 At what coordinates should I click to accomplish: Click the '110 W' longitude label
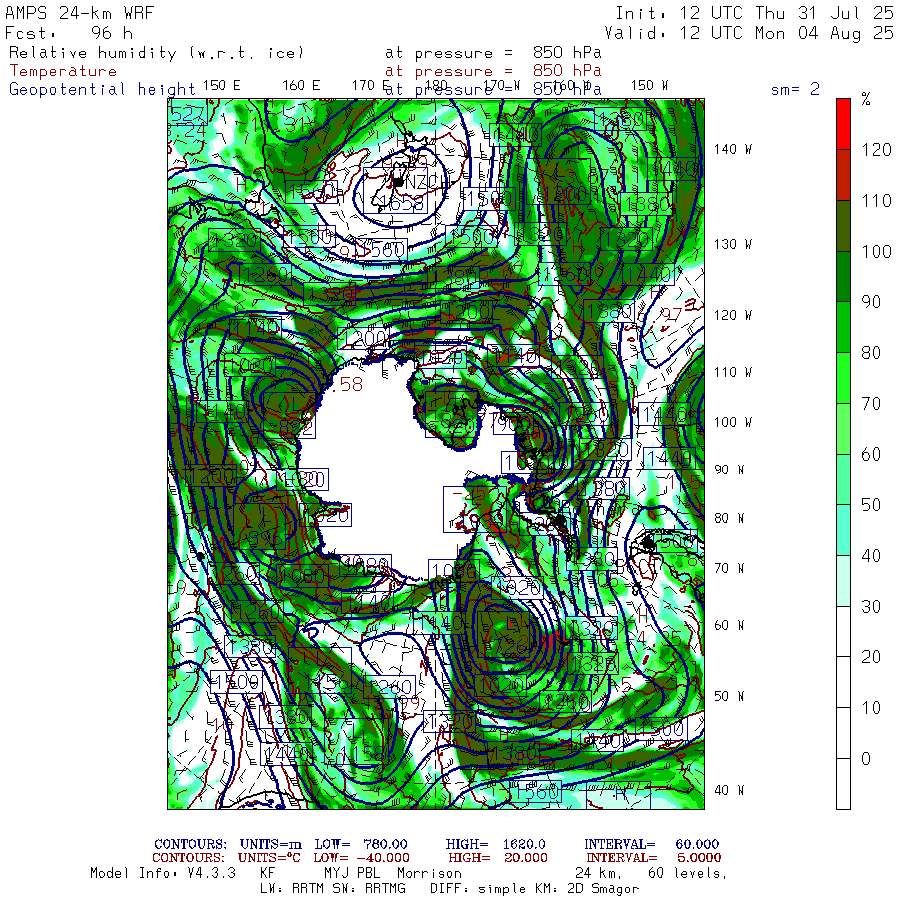click(732, 372)
